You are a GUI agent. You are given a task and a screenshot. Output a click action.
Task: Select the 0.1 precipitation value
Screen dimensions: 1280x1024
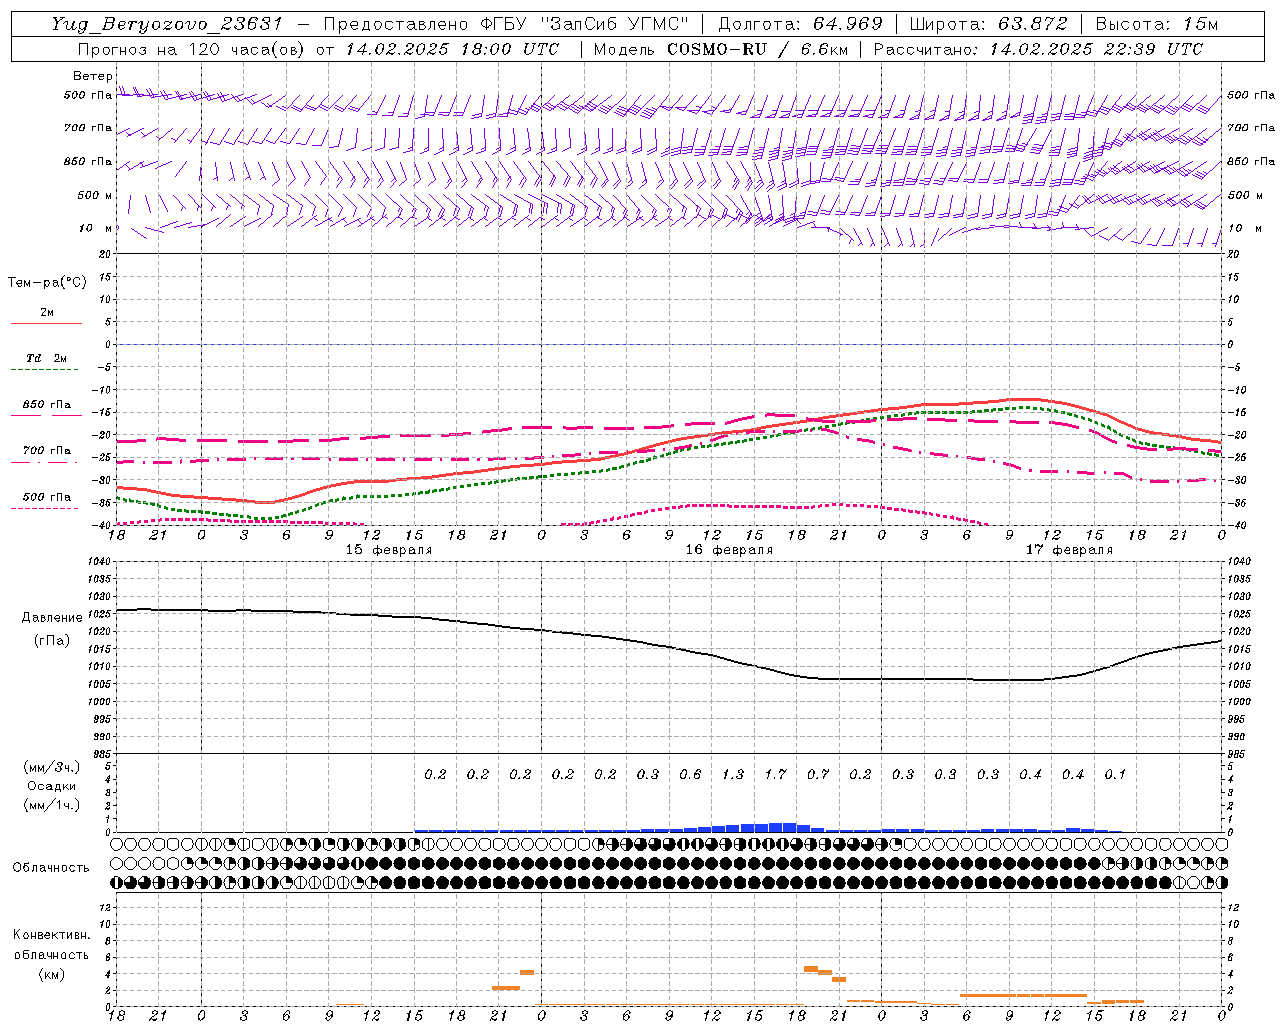[x=1115, y=774]
